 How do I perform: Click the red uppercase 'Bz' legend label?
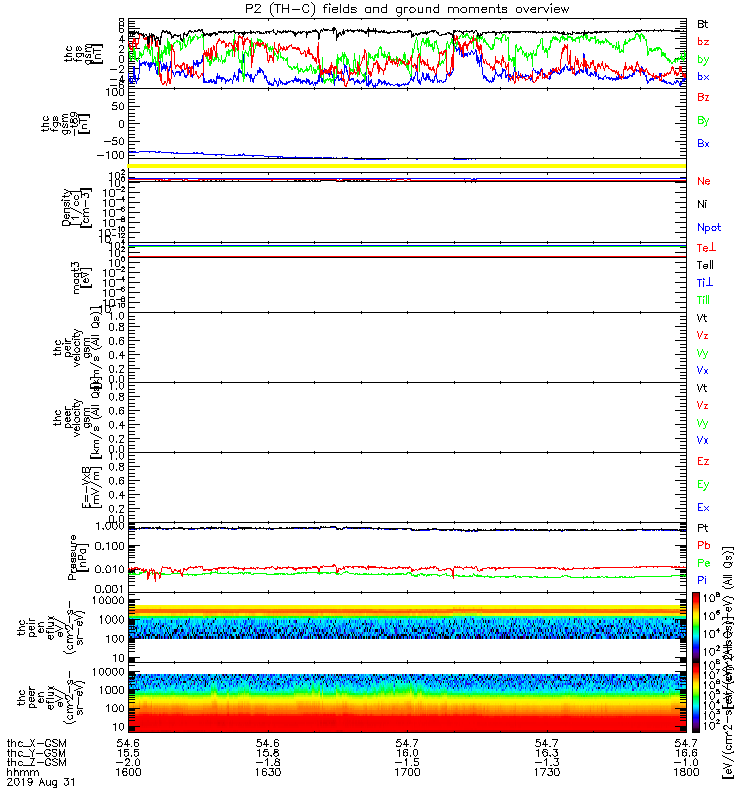[703, 97]
